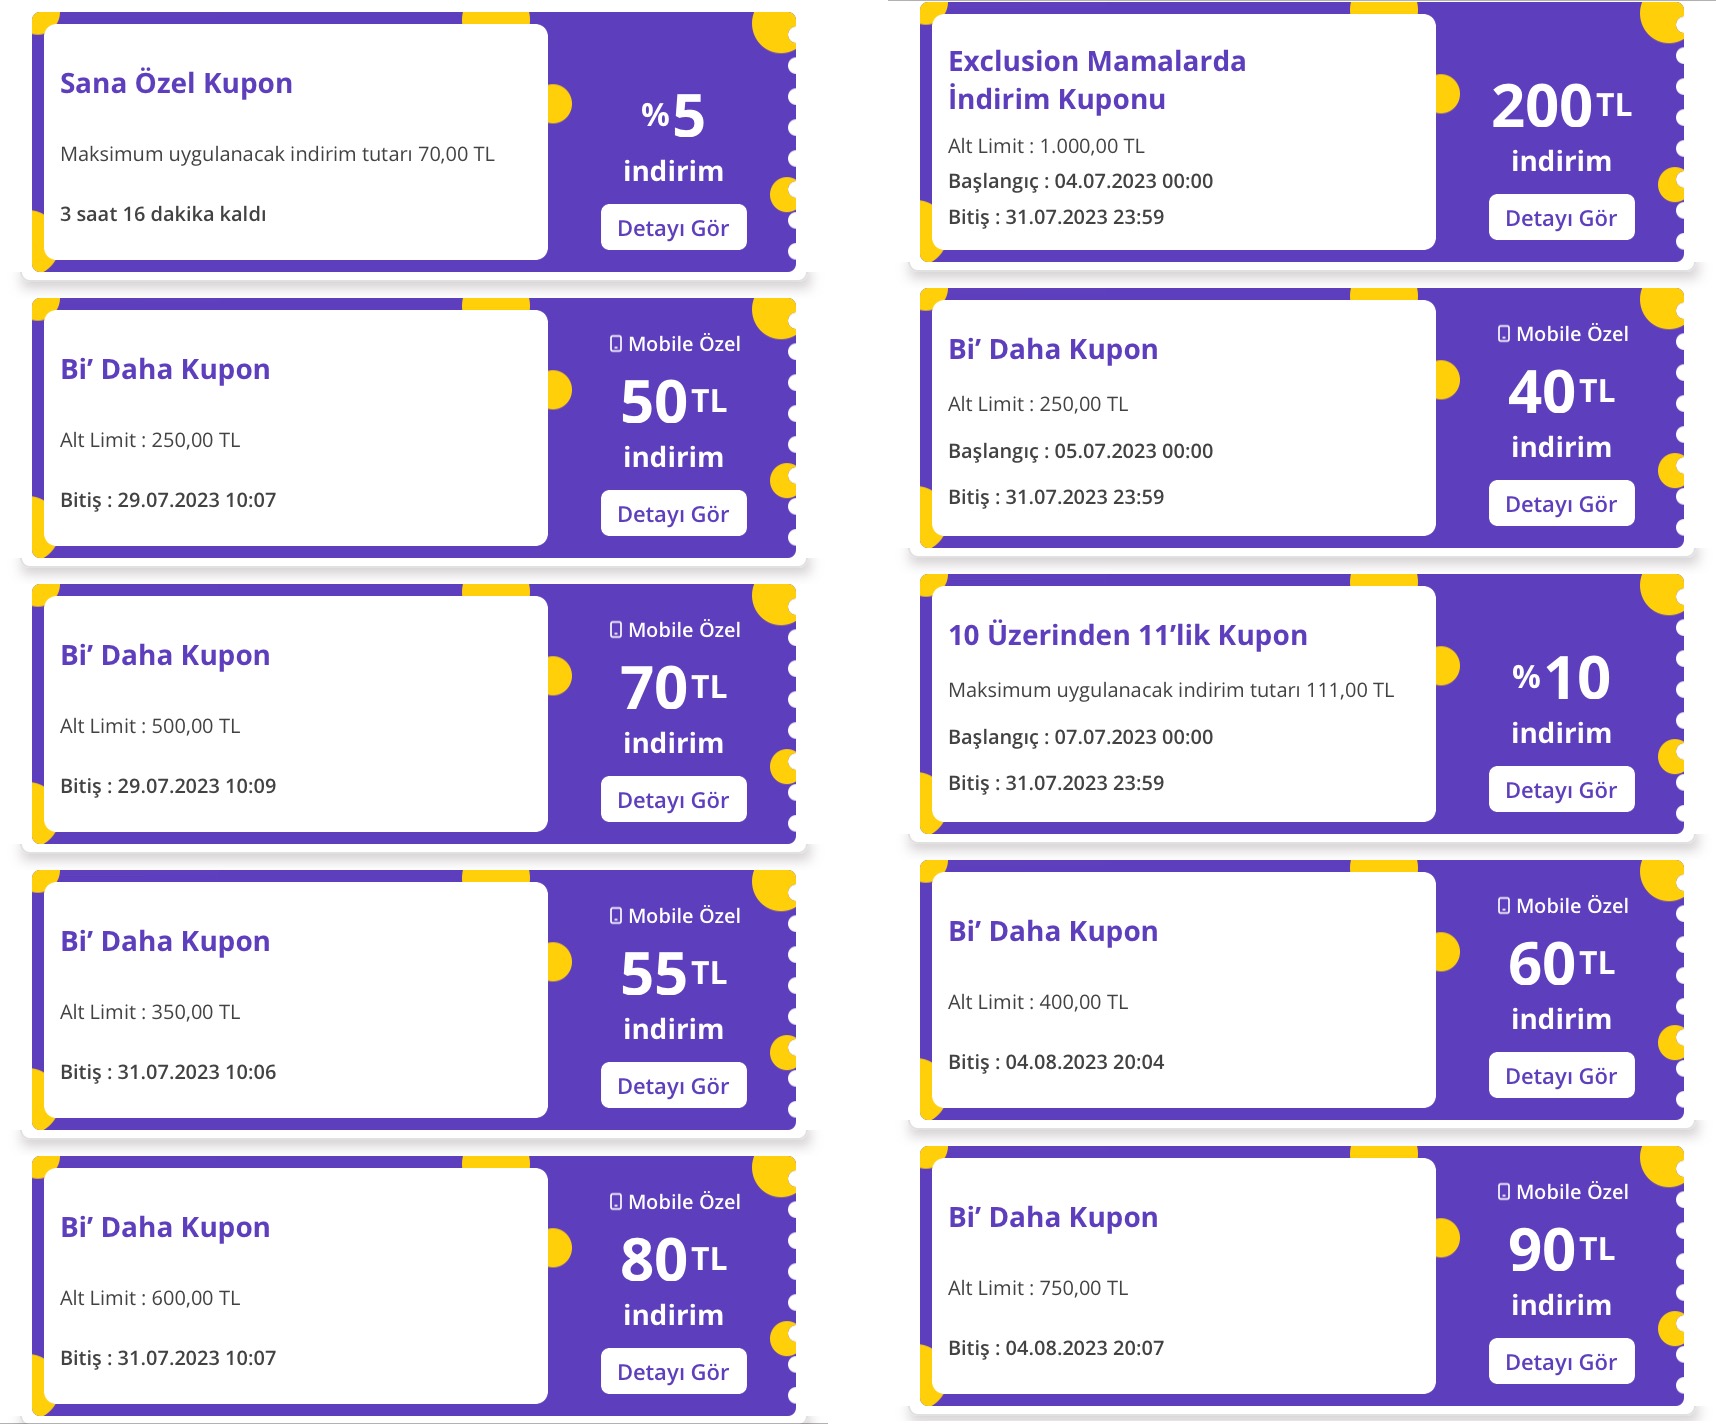The width and height of the screenshot is (1716, 1424).
Task: View details of 90 TL coupon
Action: point(1561,1361)
